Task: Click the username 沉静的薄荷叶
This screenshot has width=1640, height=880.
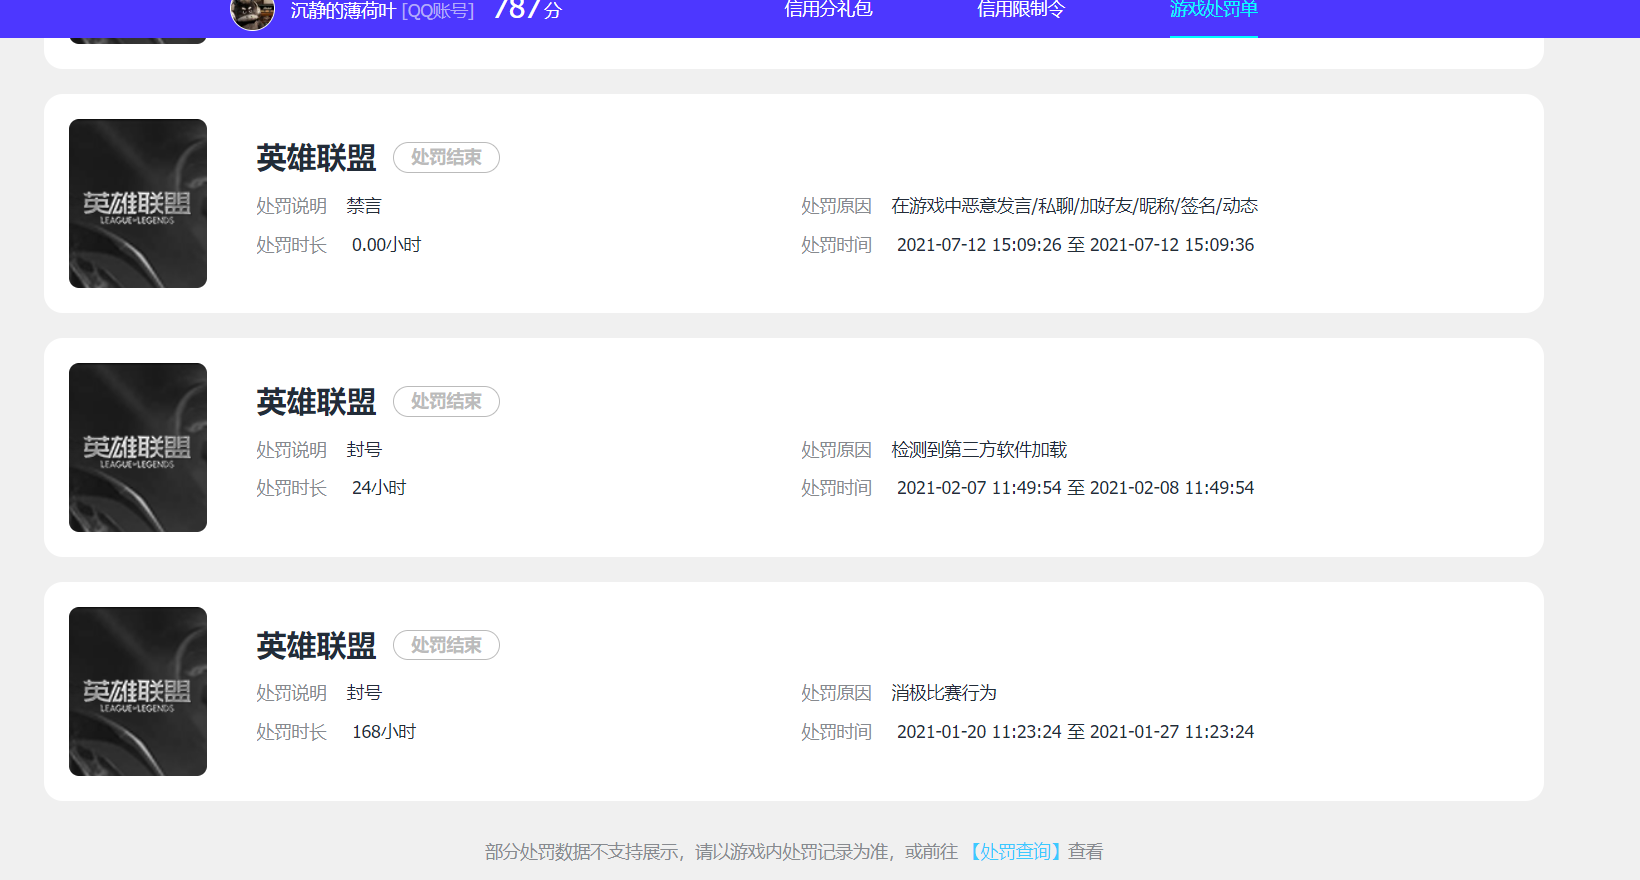Action: point(343,11)
